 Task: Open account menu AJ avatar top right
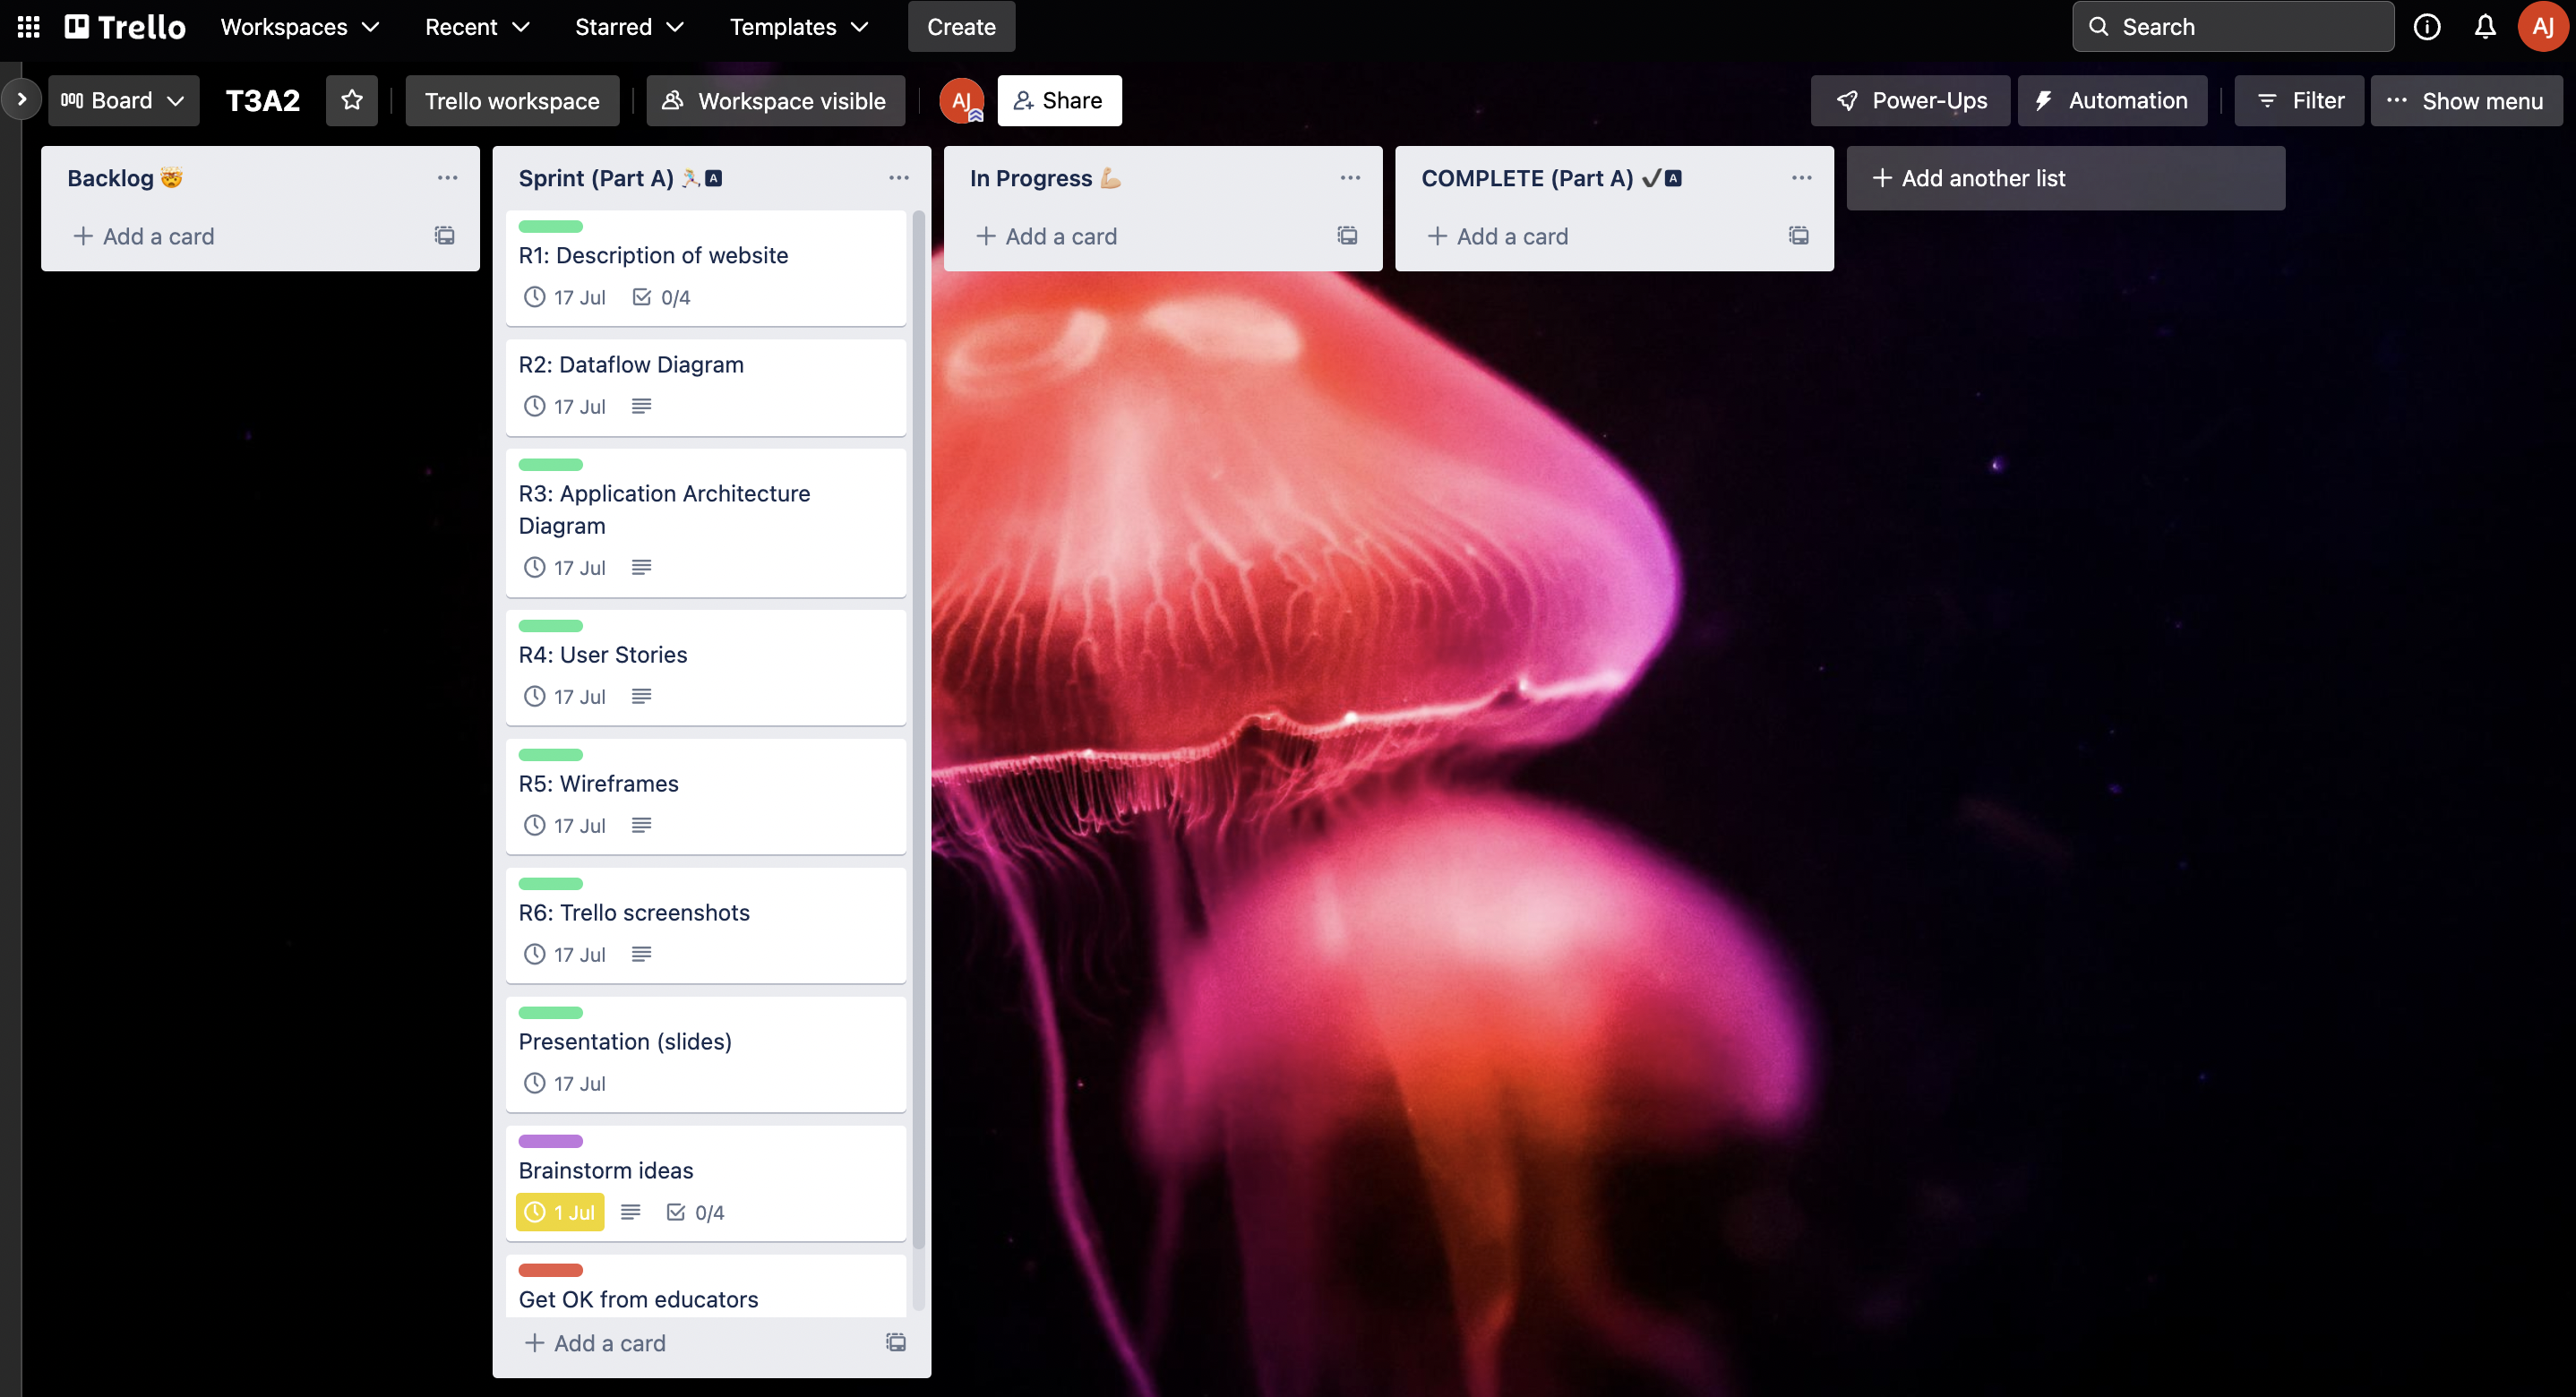tap(2541, 27)
